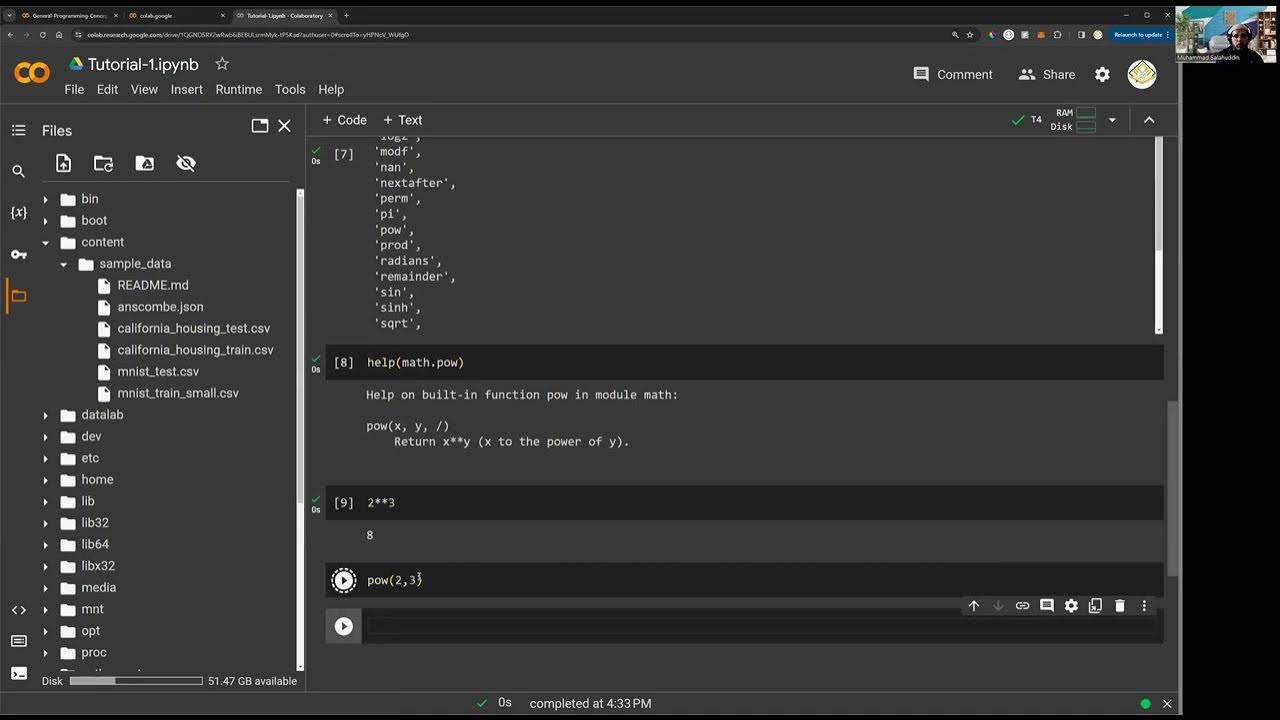Expand the datalab folder
The image size is (1280, 720).
pyautogui.click(x=45, y=415)
